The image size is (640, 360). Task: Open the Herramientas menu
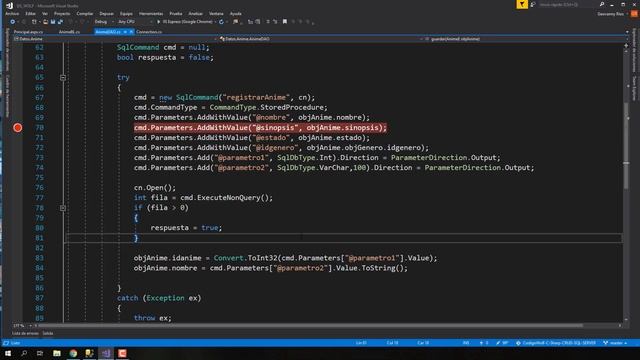[x=151, y=13]
